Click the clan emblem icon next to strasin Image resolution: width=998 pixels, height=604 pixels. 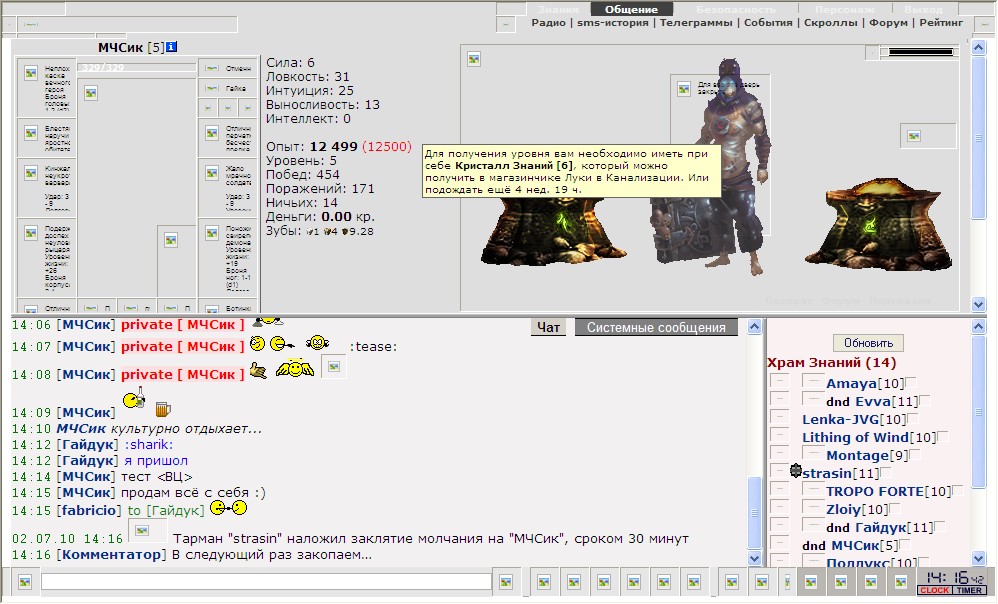pos(796,471)
